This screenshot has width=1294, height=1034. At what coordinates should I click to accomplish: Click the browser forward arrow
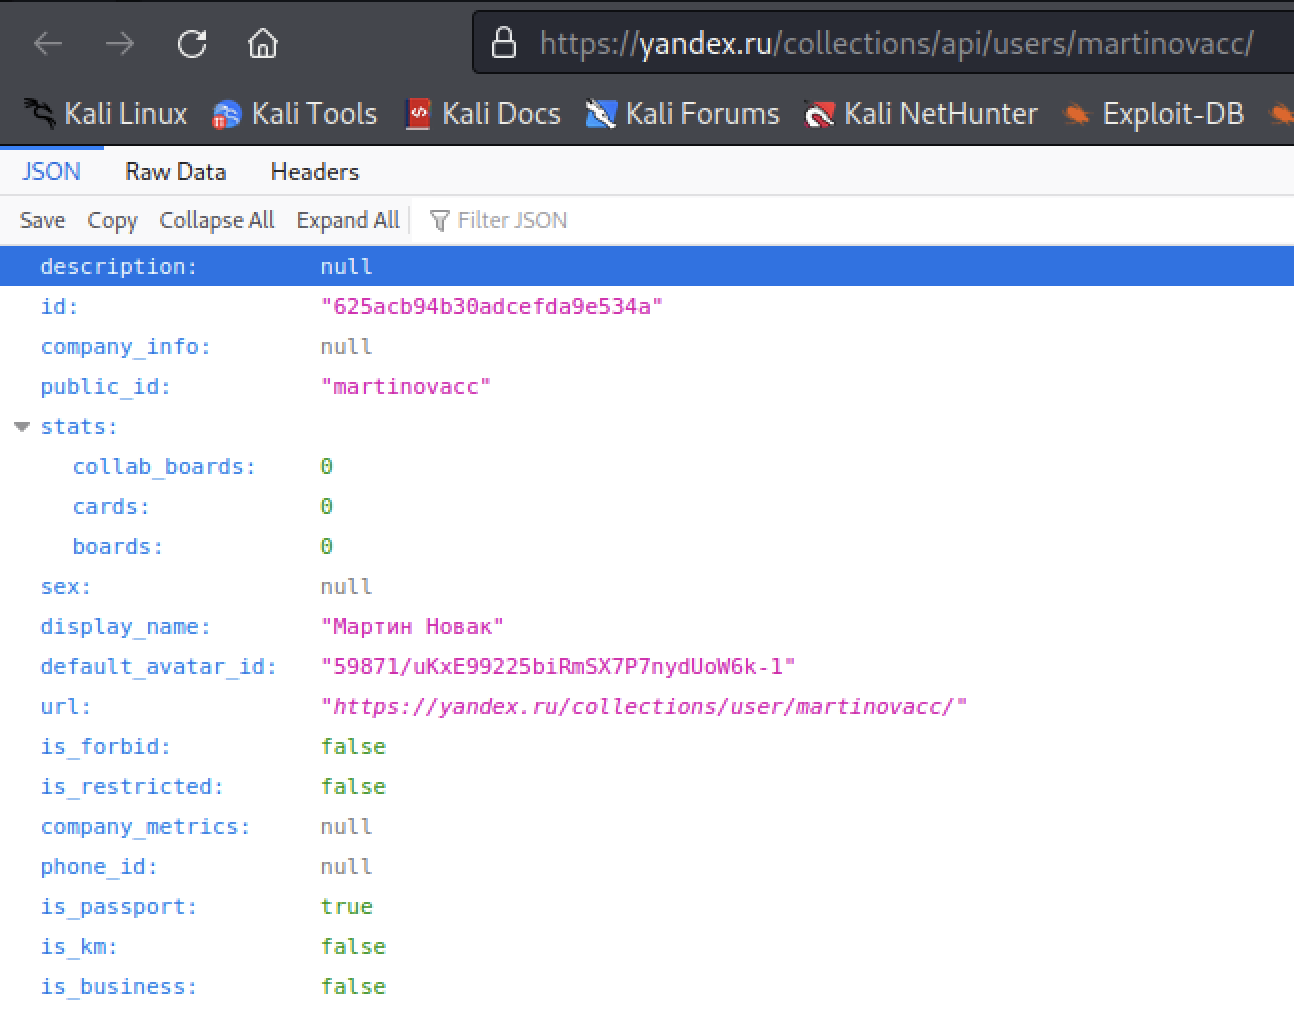pos(120,44)
